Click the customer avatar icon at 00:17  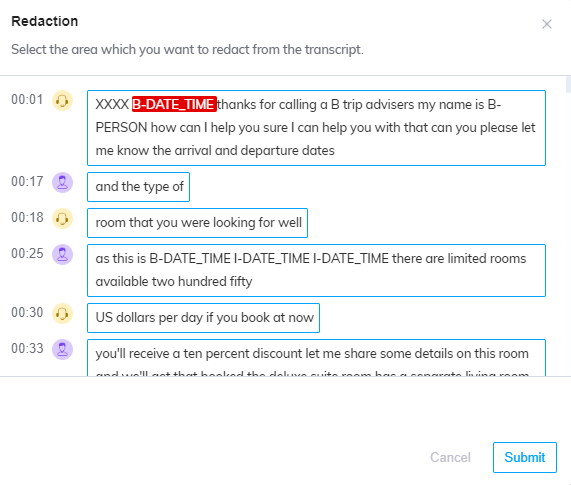coord(62,182)
